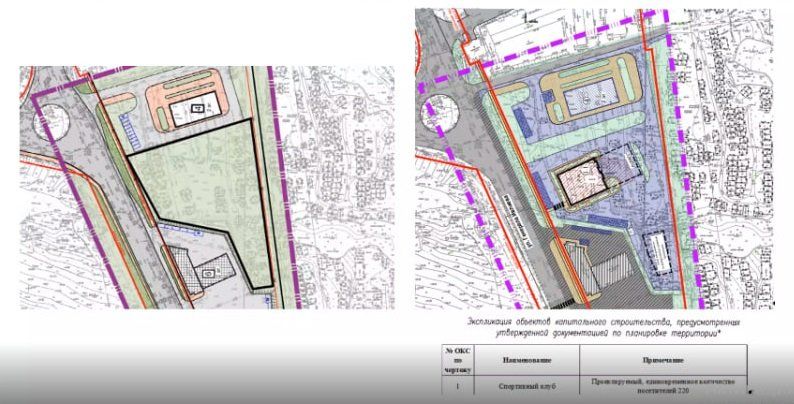The width and height of the screenshot is (794, 404).
Task: Click the white numbered building in the orange lot
Action: coord(194,108)
